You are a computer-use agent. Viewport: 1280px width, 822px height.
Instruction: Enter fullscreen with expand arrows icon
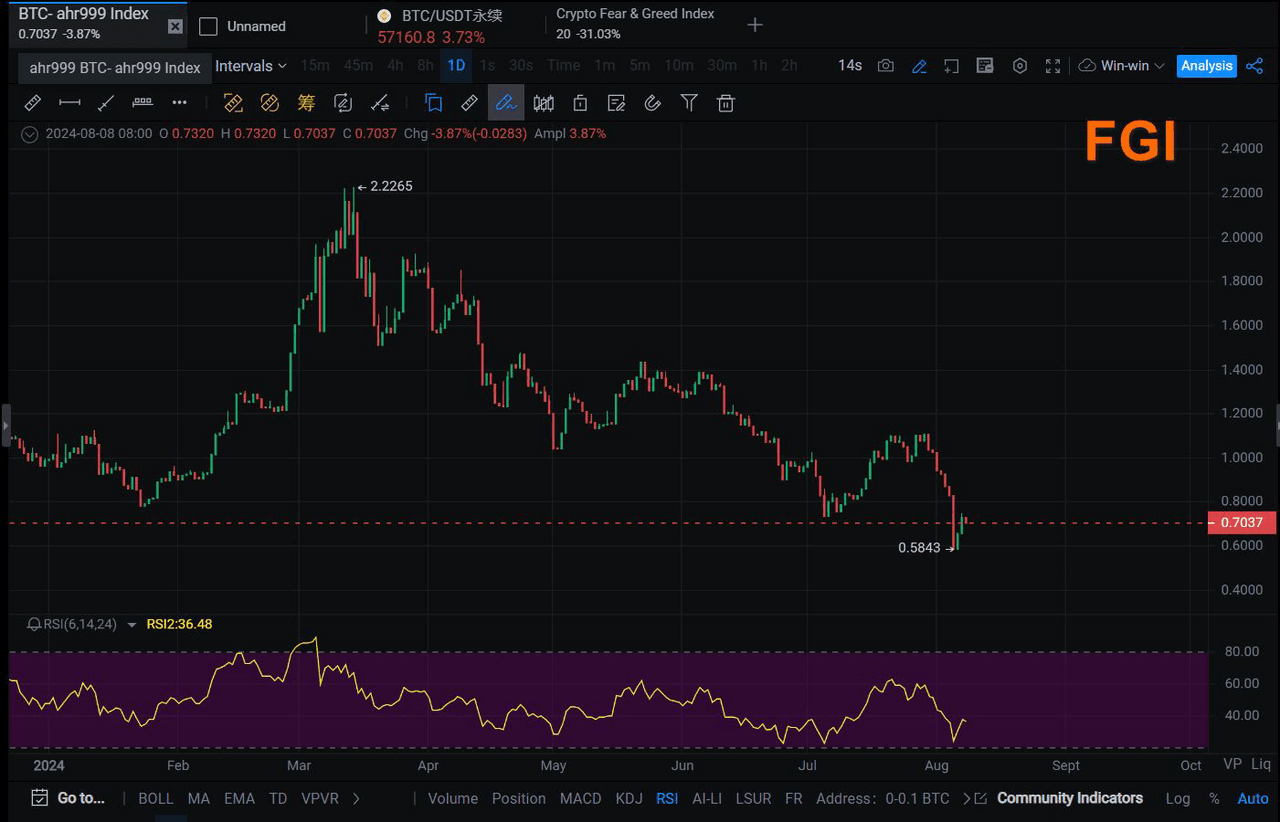tap(1053, 66)
